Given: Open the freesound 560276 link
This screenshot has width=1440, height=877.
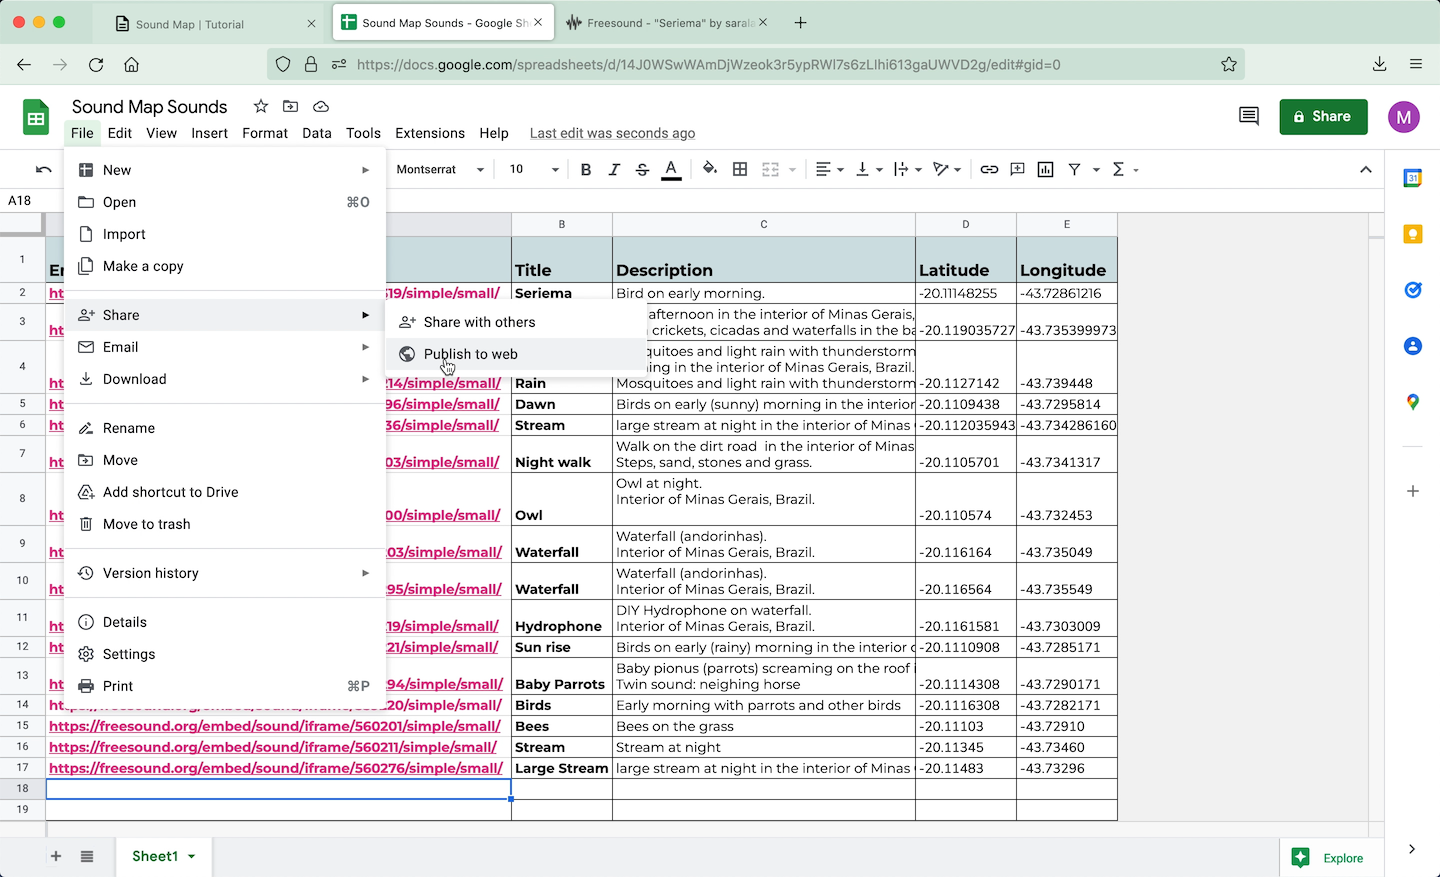Looking at the screenshot, I should [275, 768].
